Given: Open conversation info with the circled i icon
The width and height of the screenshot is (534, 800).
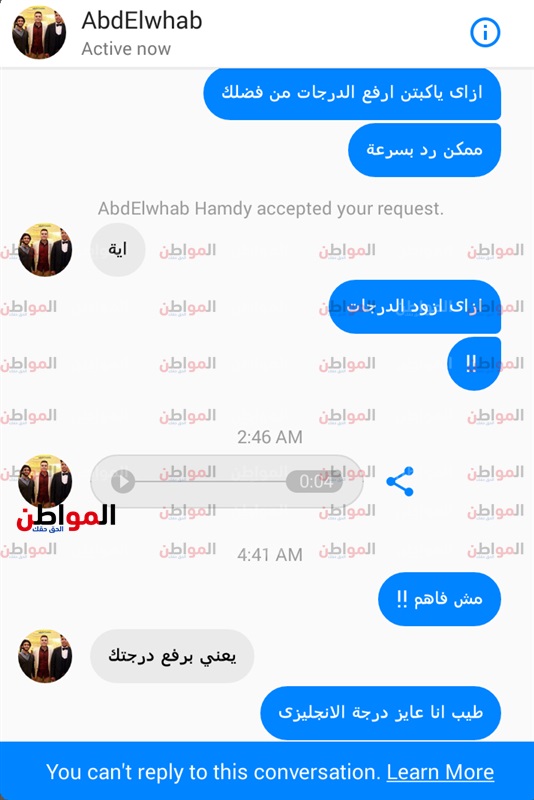Looking at the screenshot, I should [x=485, y=33].
